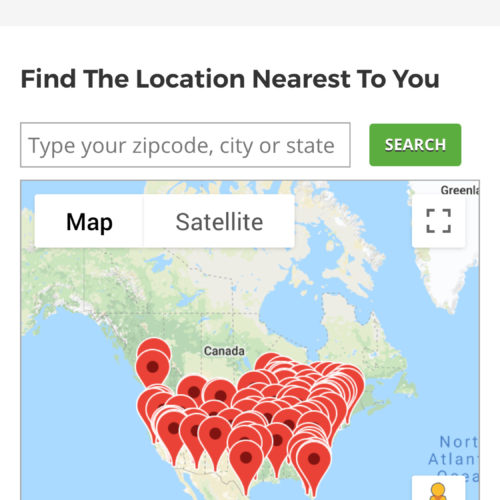
Task: Select the pin near the Dakotas beside Montana
Action: pos(220,393)
